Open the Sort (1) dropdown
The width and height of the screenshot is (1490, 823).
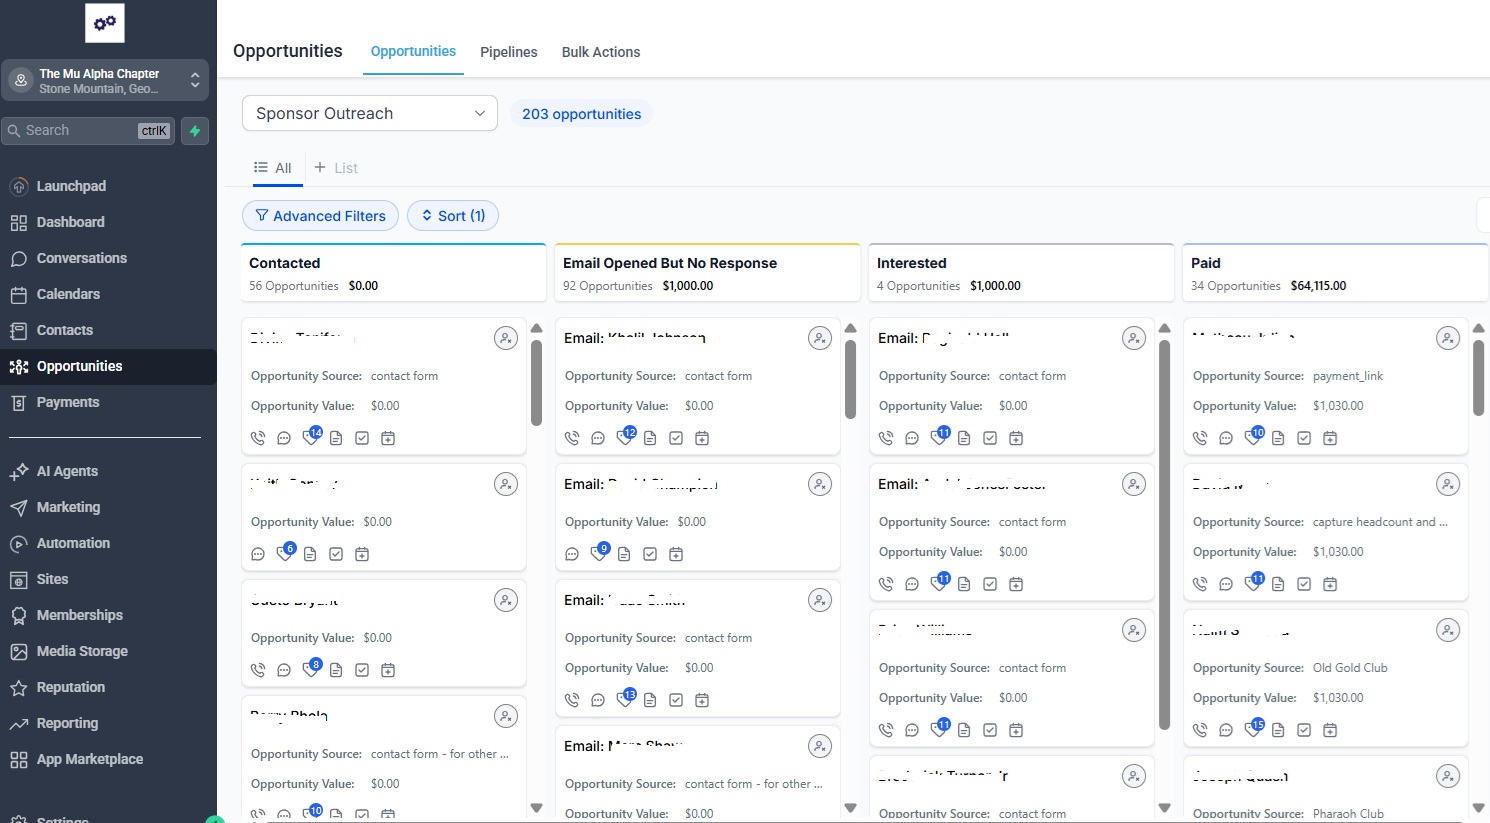click(452, 216)
